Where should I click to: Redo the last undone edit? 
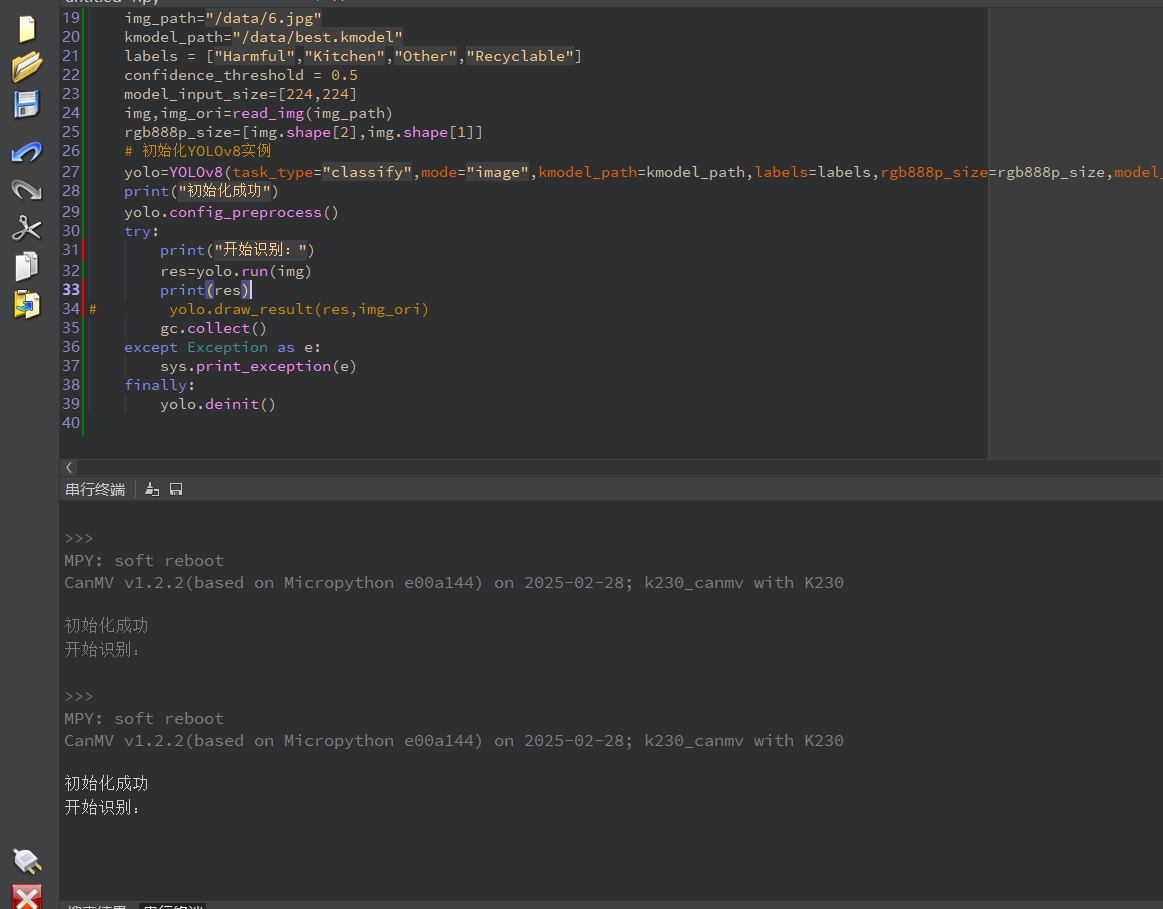(x=27, y=190)
